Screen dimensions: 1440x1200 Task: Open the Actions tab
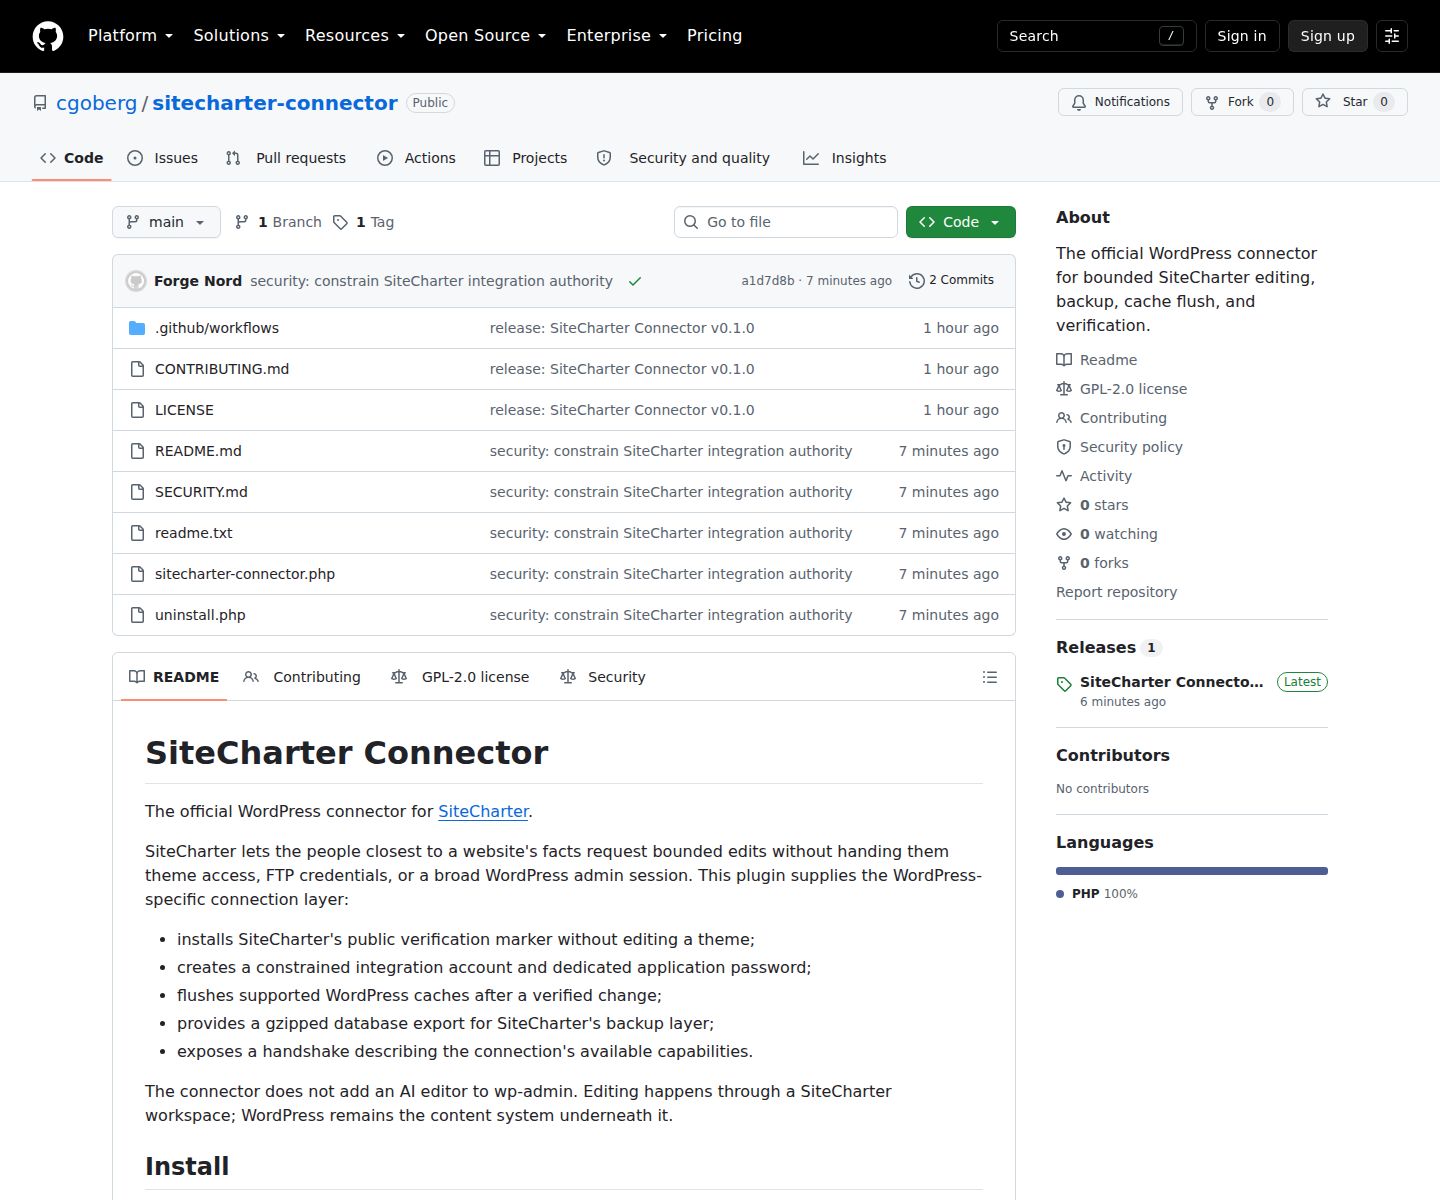point(416,158)
